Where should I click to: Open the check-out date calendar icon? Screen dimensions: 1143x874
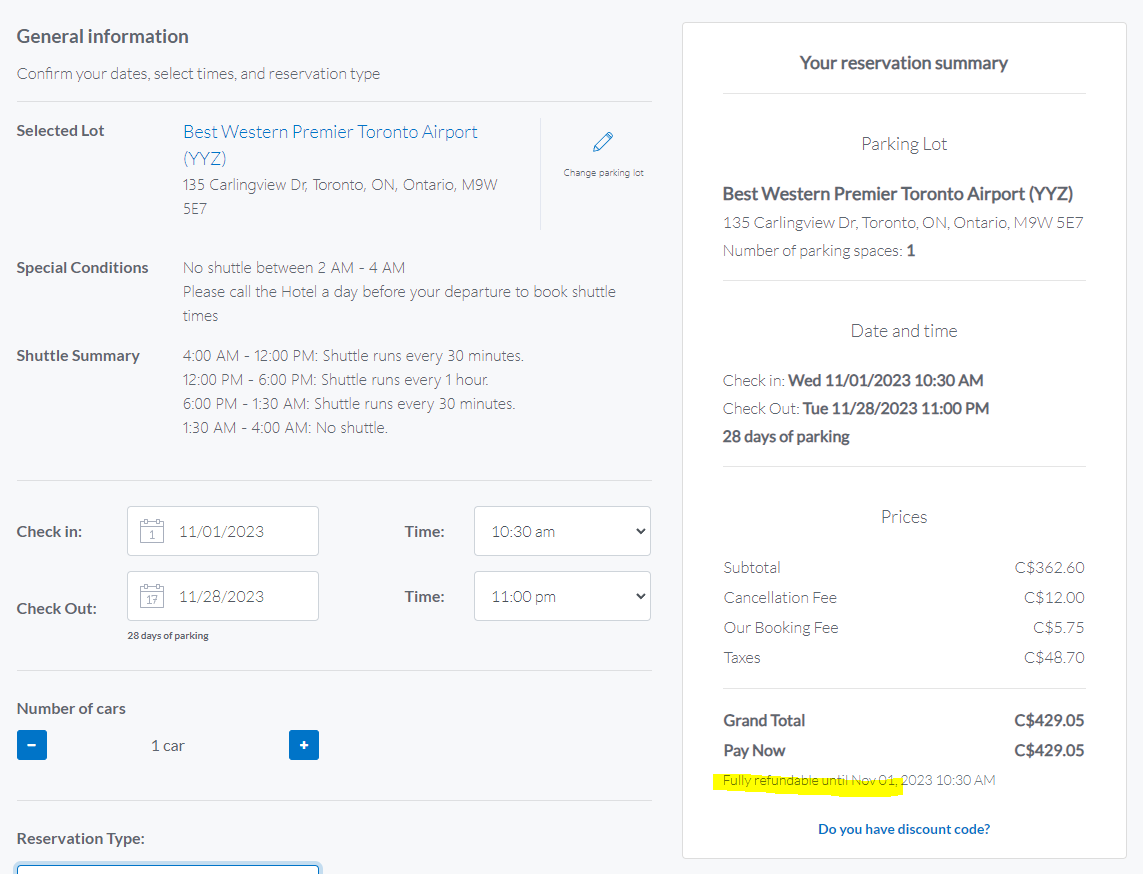coord(152,596)
